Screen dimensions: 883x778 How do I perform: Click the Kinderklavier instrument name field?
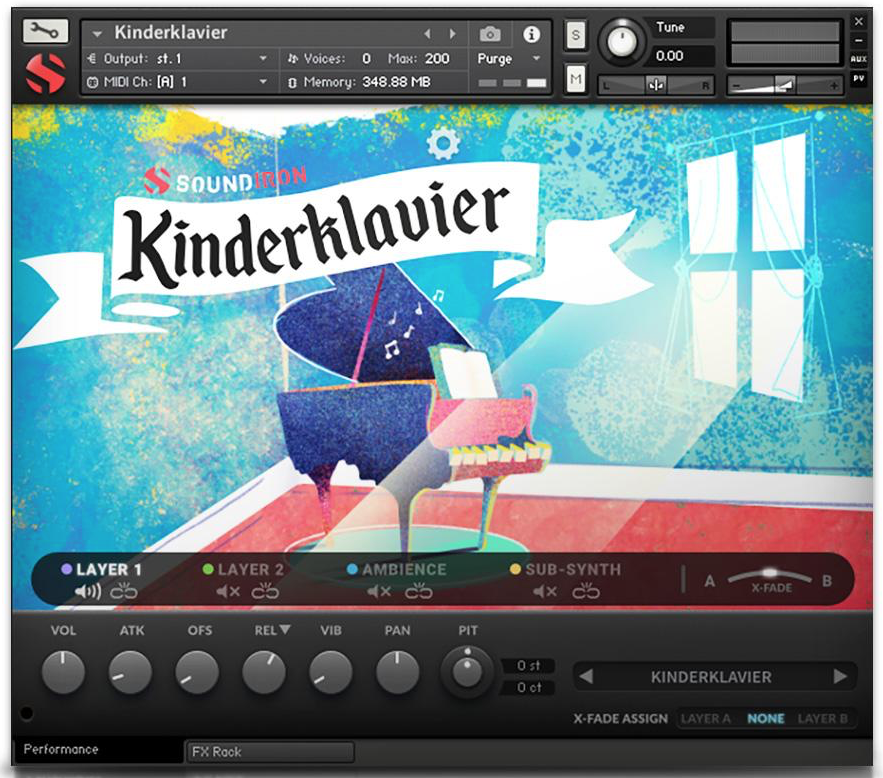pyautogui.click(x=171, y=33)
